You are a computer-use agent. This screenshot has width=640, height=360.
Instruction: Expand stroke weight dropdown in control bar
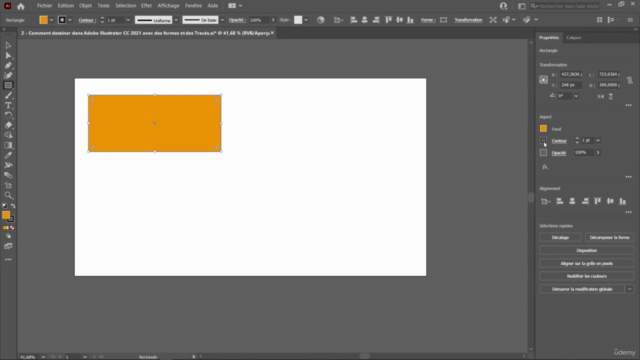(x=128, y=20)
